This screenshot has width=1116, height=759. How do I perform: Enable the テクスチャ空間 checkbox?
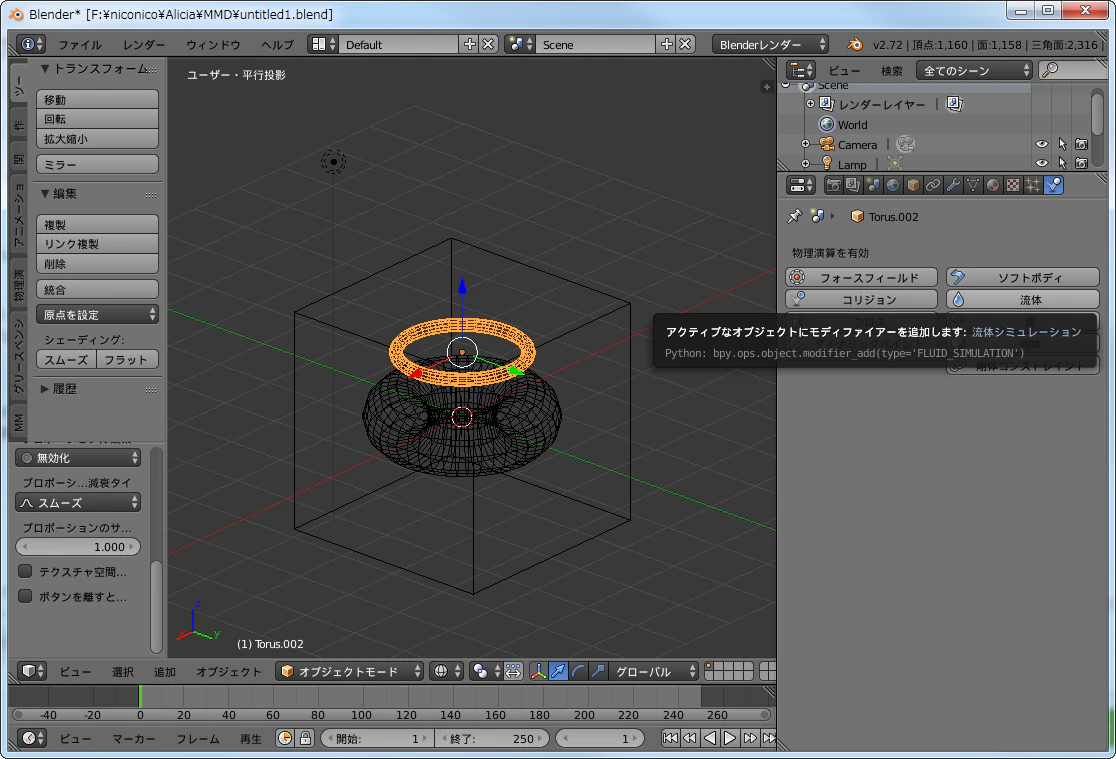[x=26, y=571]
